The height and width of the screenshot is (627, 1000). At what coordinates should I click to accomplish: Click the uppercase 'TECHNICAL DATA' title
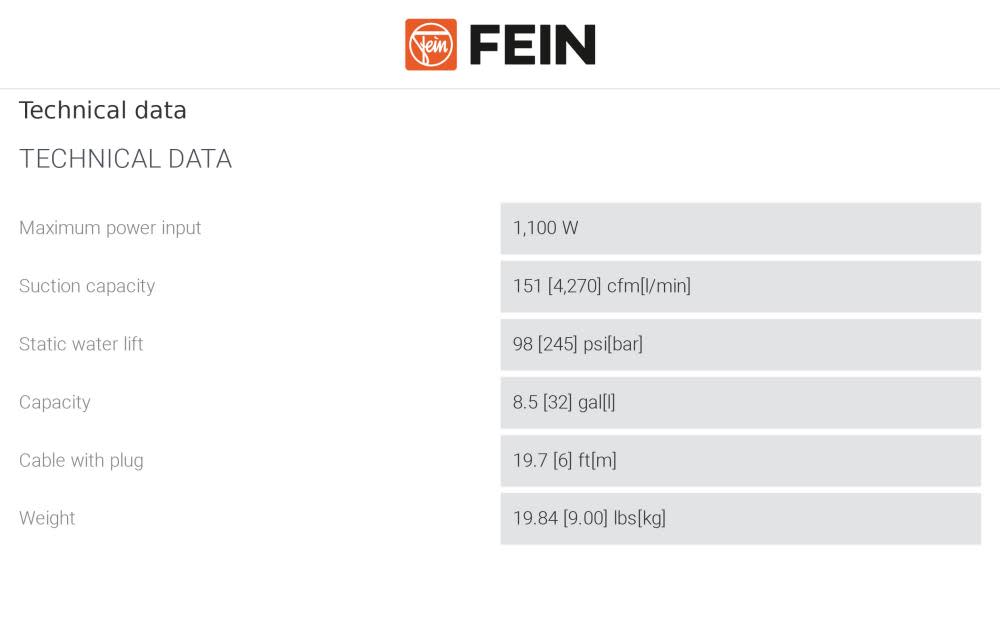tap(125, 159)
